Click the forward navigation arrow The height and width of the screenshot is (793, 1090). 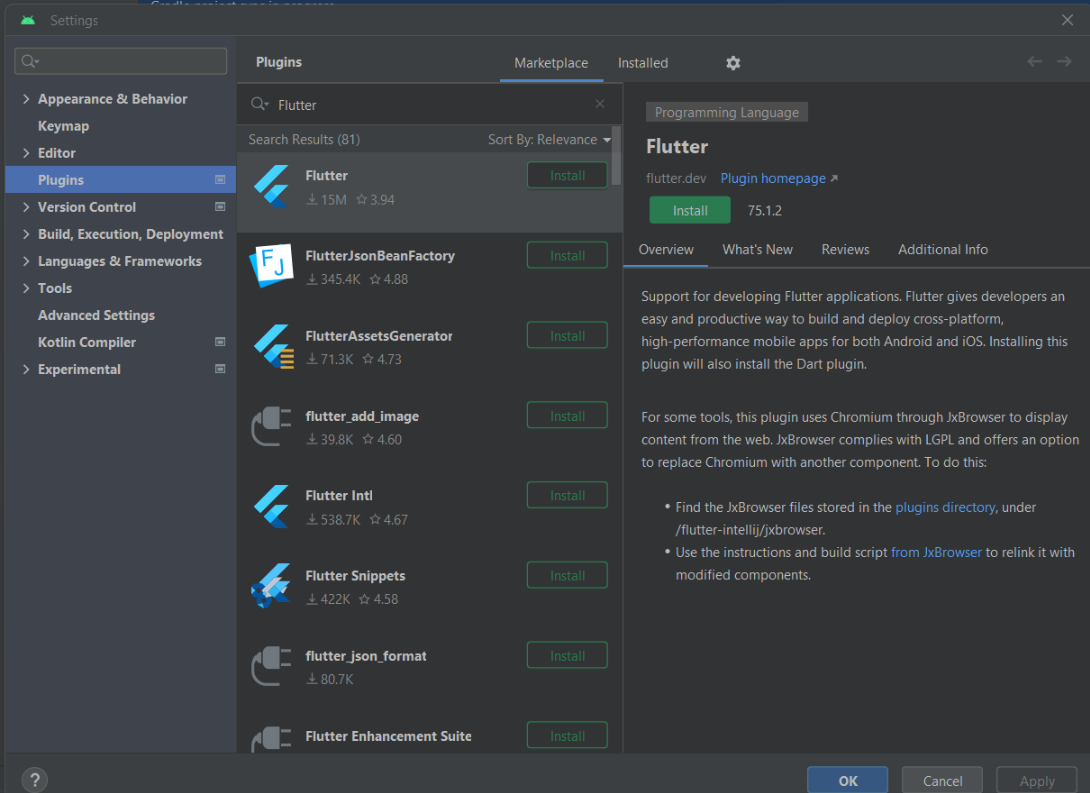(1064, 62)
